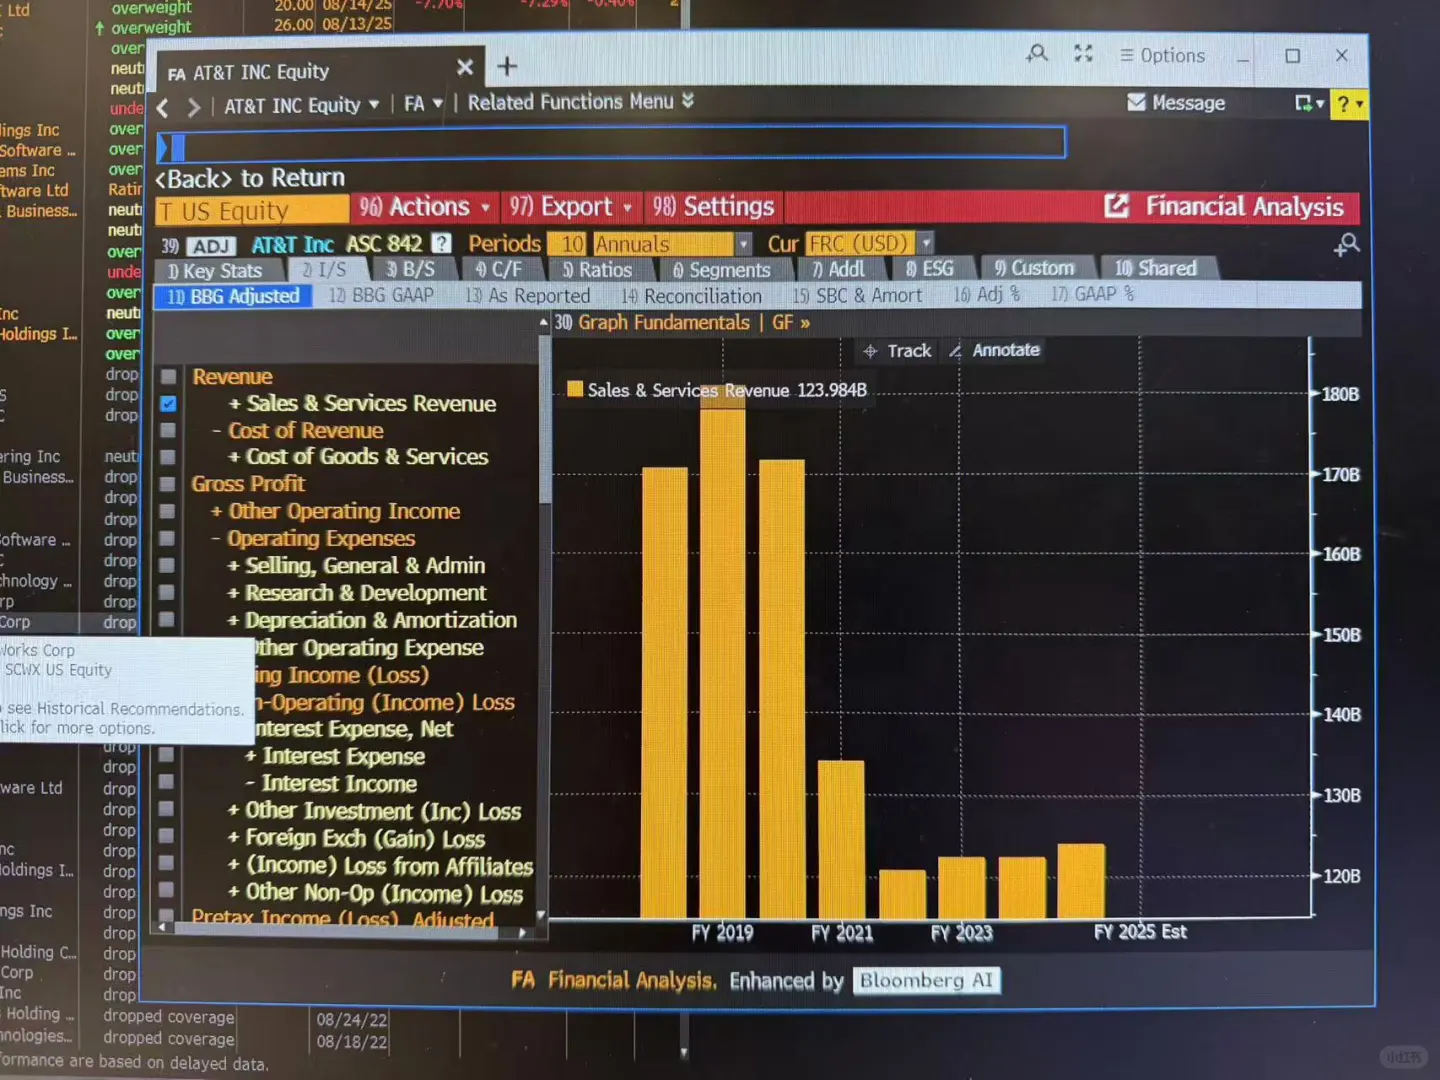This screenshot has width=1440, height=1080.
Task: Switch to the Ratios tab
Action: tap(603, 269)
